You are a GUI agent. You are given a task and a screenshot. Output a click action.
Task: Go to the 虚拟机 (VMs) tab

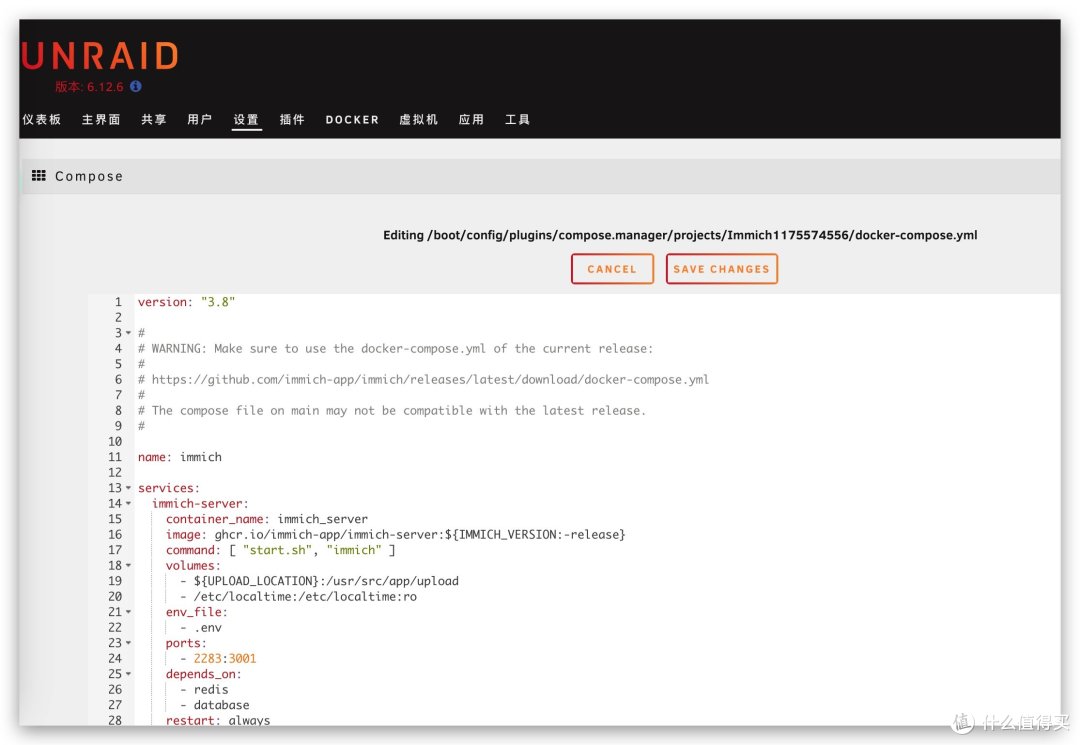pos(418,119)
